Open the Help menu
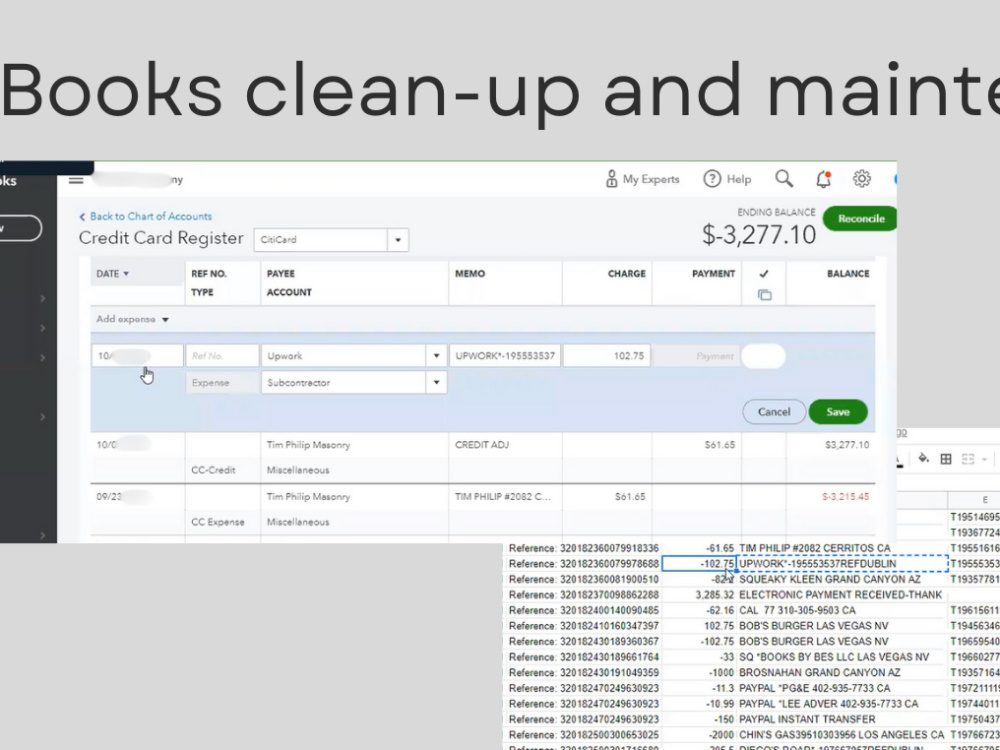The image size is (1000, 750). pos(727,179)
